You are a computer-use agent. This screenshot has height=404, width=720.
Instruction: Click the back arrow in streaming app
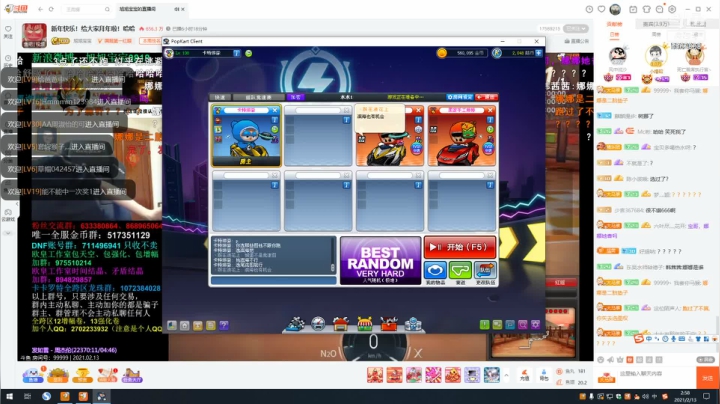point(40,9)
